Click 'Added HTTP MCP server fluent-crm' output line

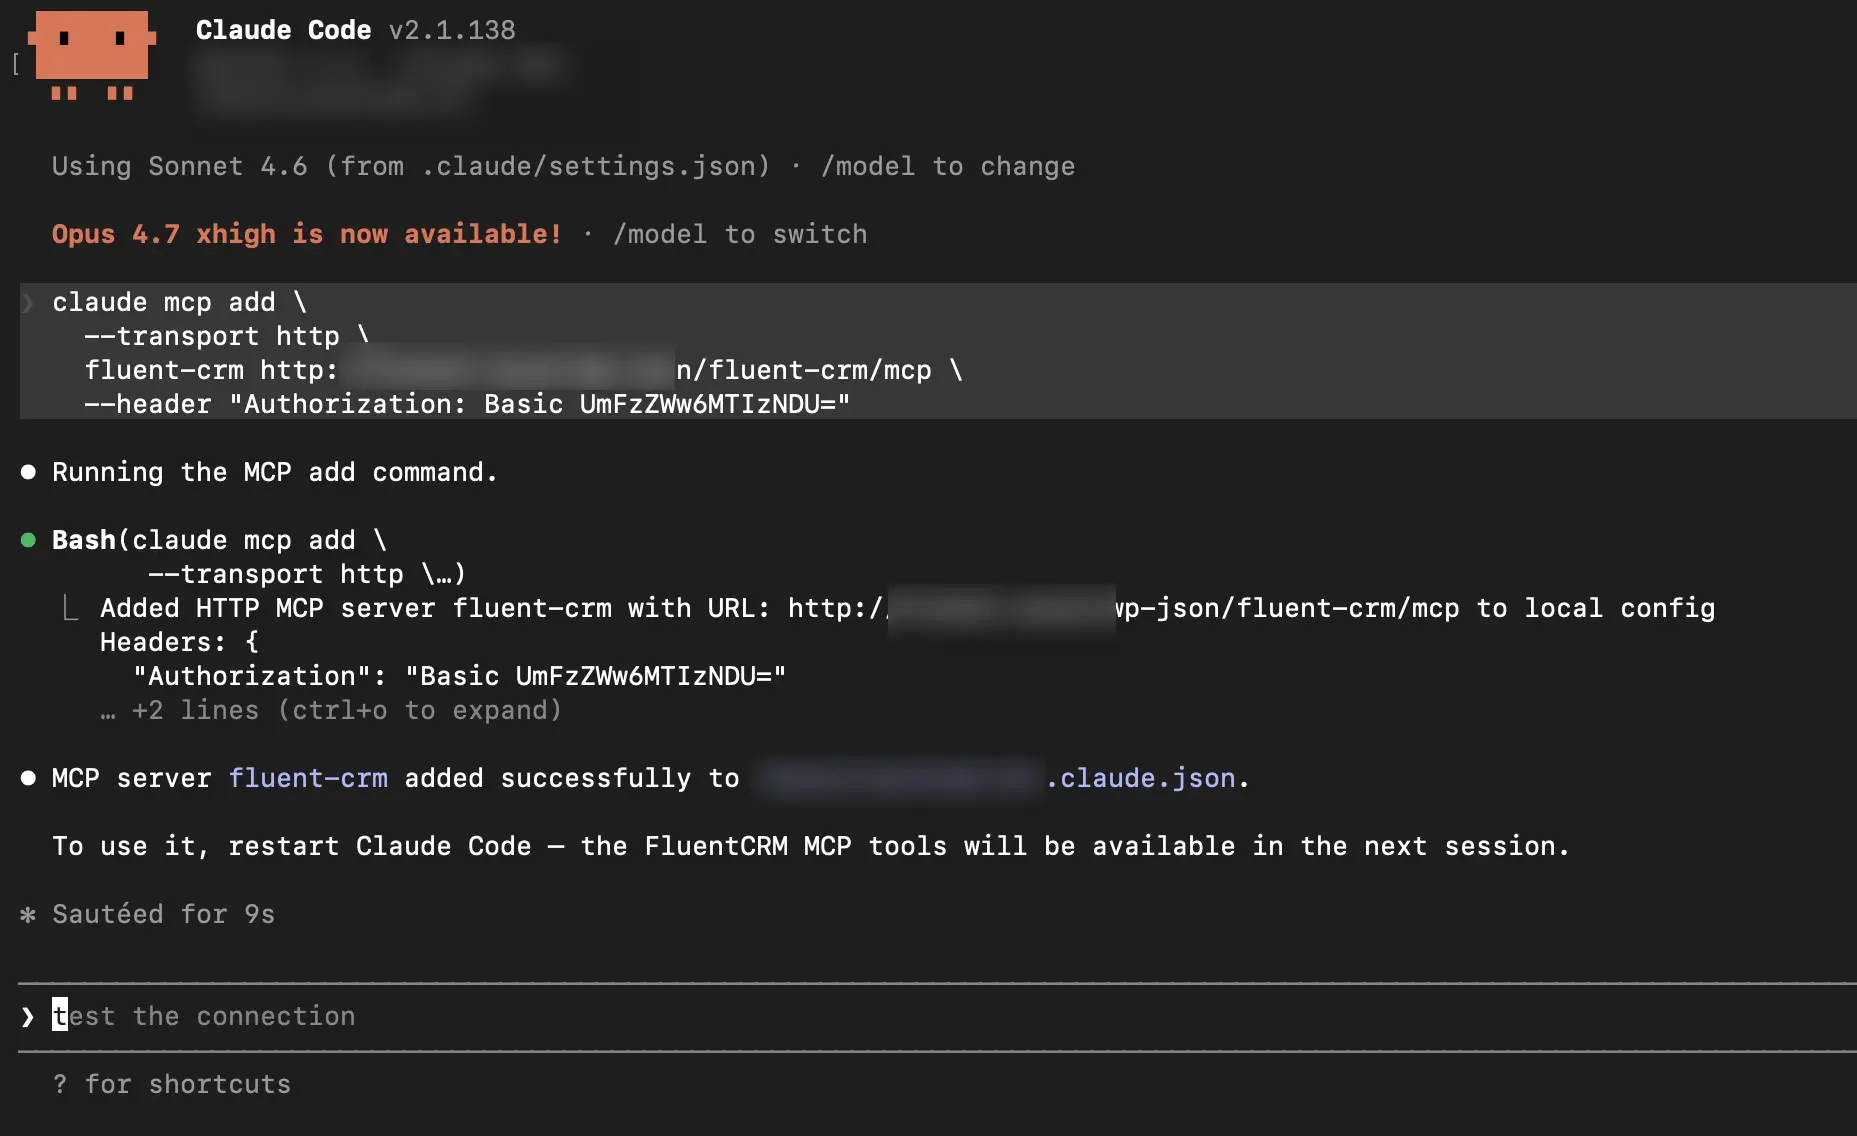907,608
